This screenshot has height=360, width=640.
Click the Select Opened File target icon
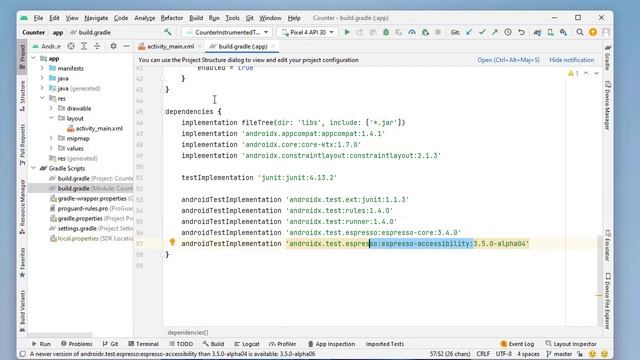click(x=71, y=46)
